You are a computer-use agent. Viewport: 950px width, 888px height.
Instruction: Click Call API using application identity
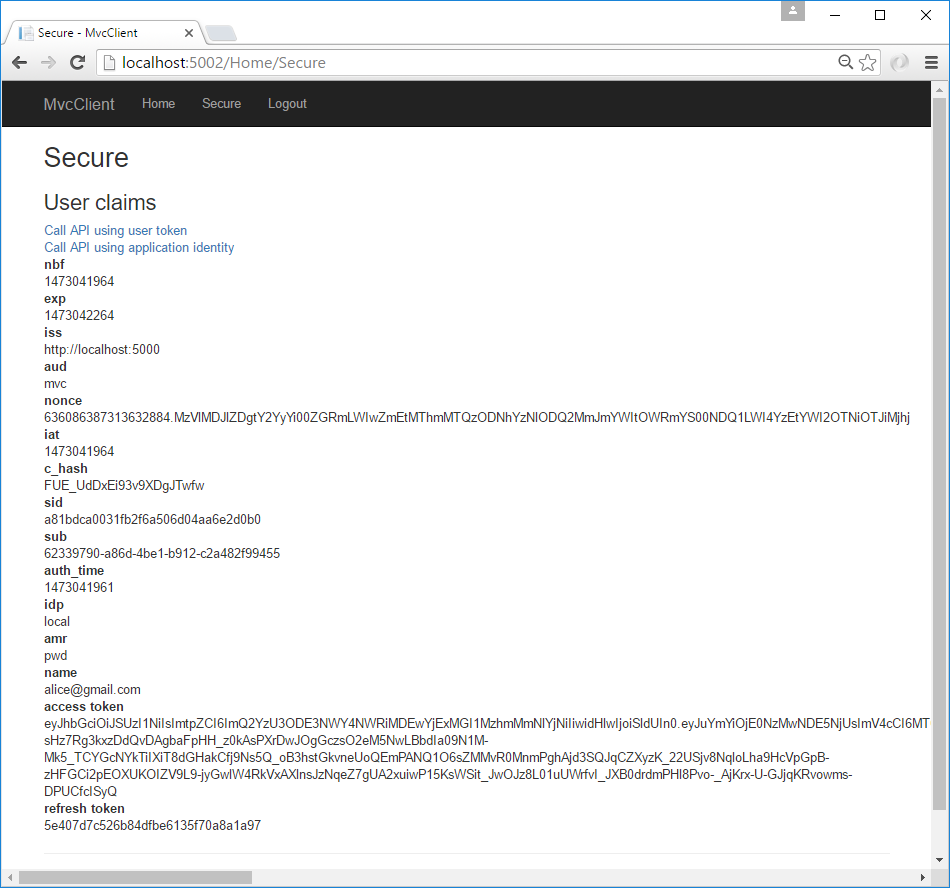(x=139, y=248)
